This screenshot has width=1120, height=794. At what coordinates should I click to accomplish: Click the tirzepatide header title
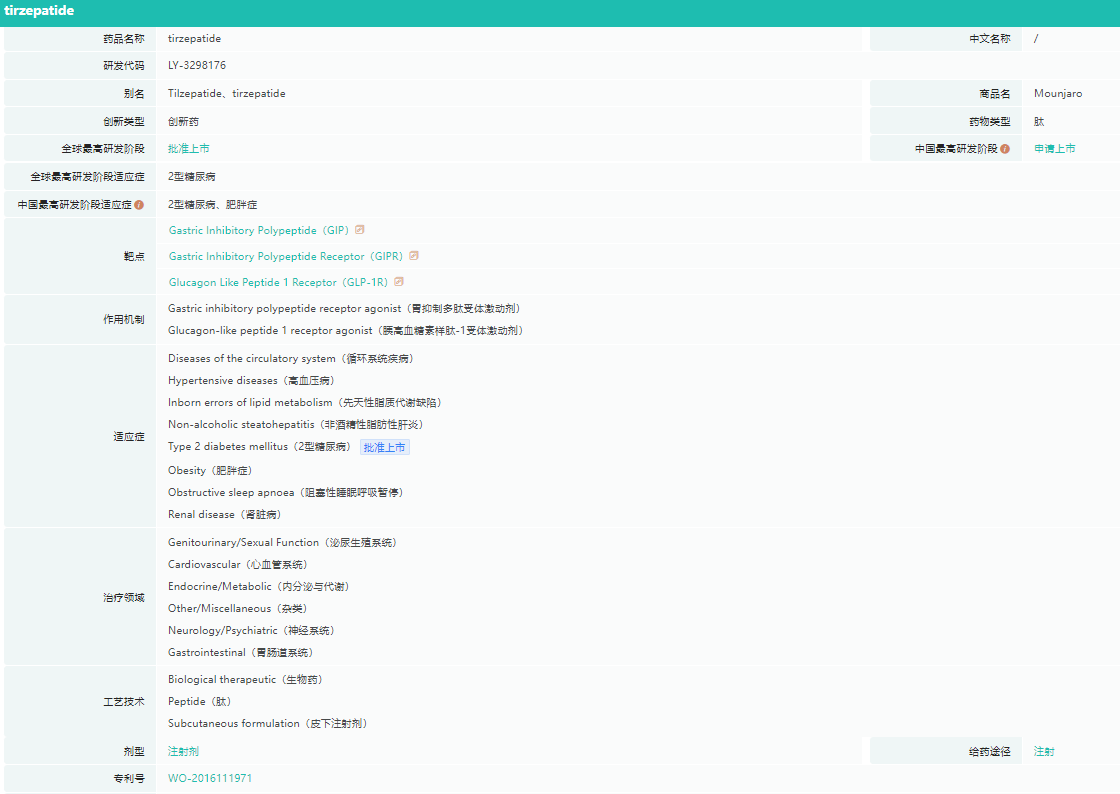[39, 11]
